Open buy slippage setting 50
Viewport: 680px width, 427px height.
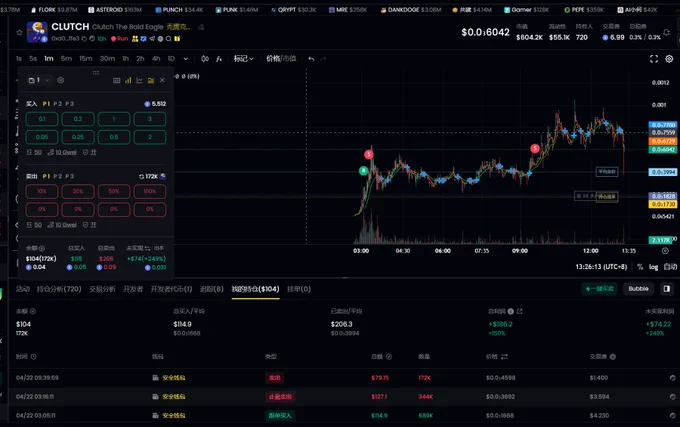point(35,152)
